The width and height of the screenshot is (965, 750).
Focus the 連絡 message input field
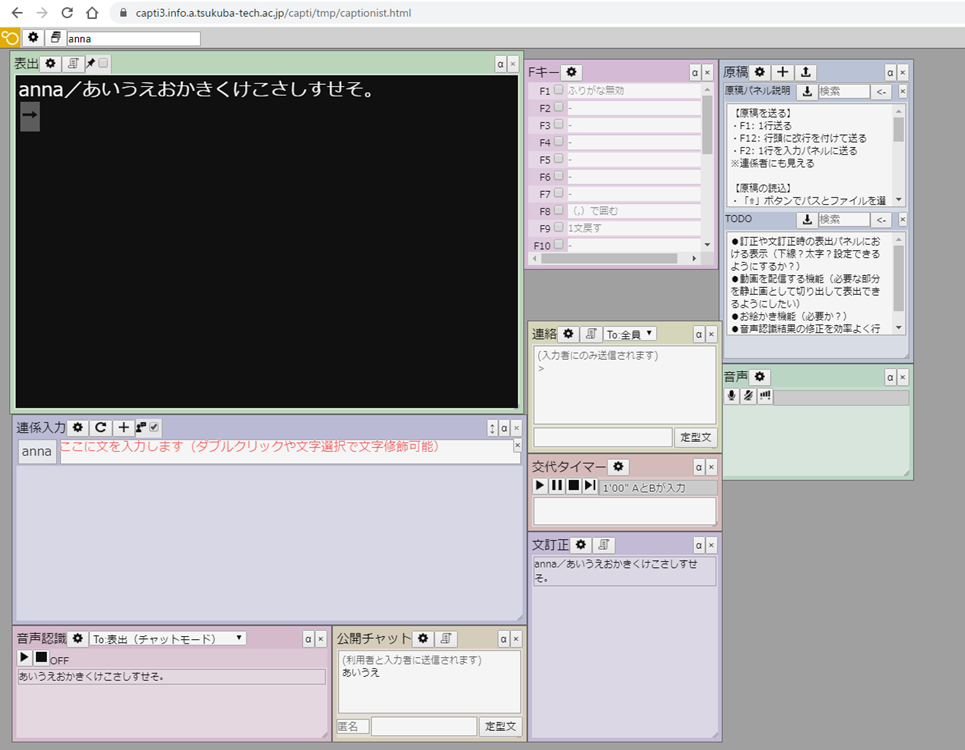coord(603,437)
